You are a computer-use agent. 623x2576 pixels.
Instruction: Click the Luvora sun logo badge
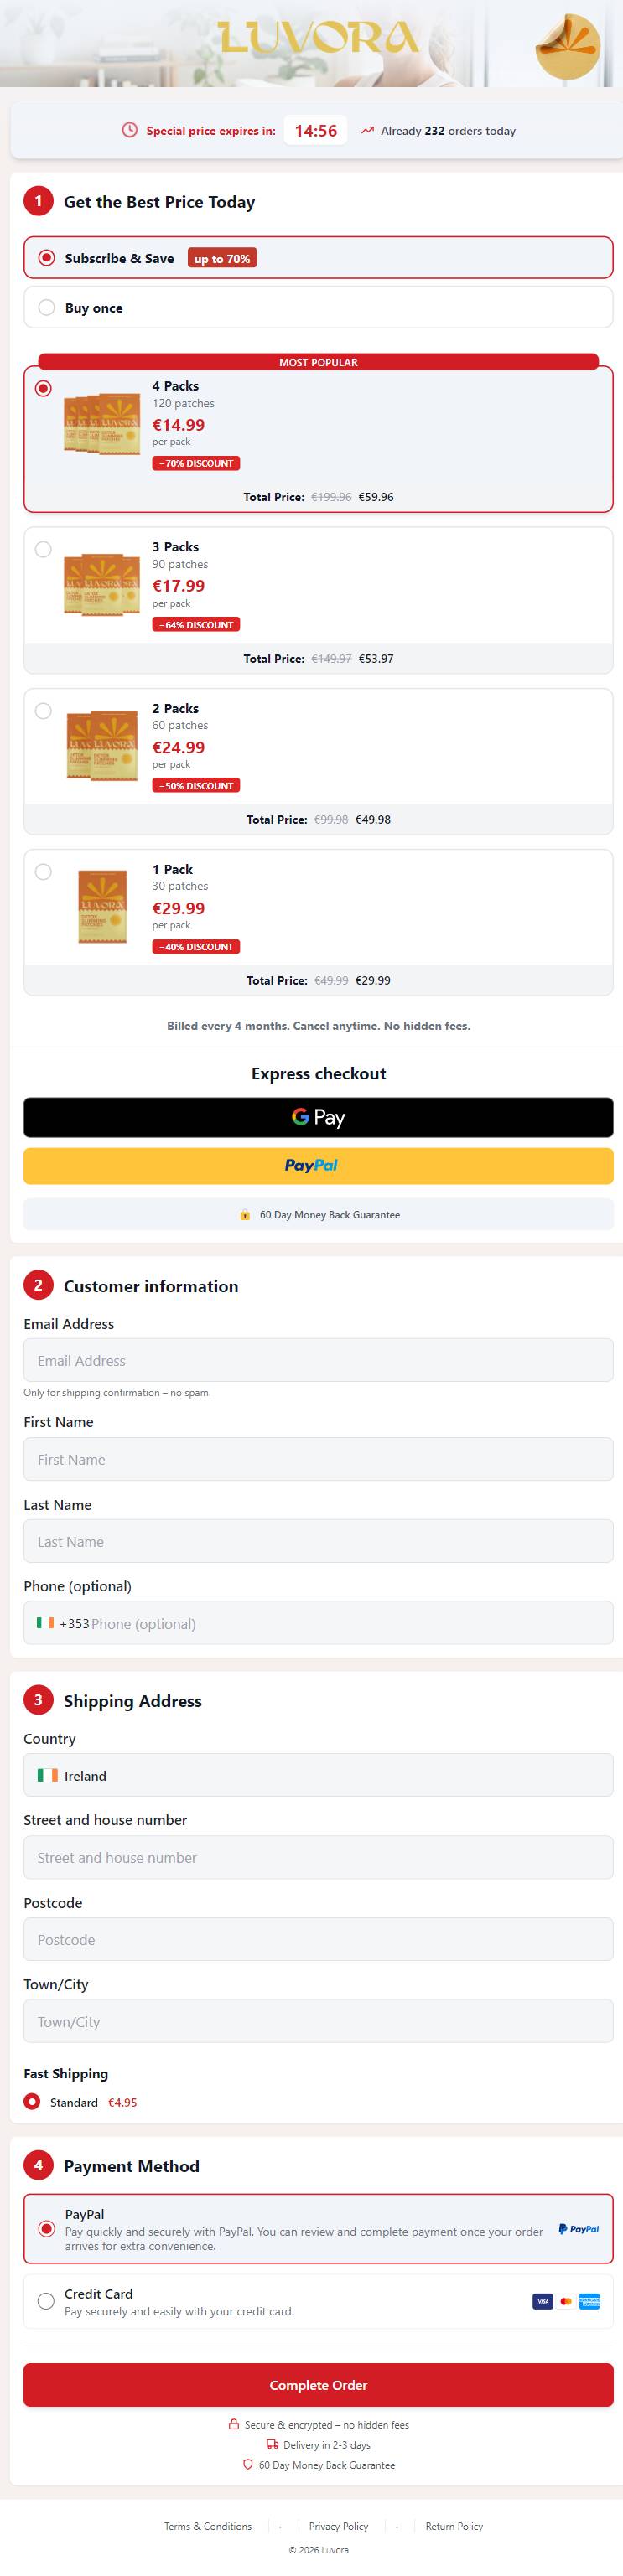coord(567,47)
